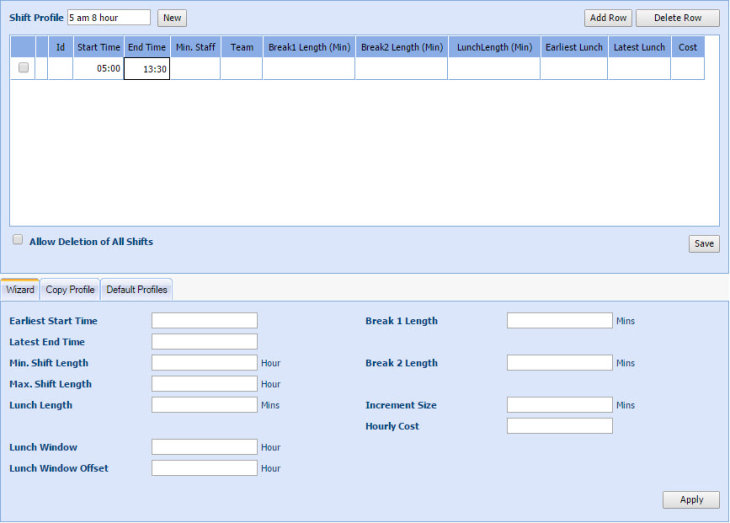
Task: Click the Shift Profile name field
Action: pos(109,18)
